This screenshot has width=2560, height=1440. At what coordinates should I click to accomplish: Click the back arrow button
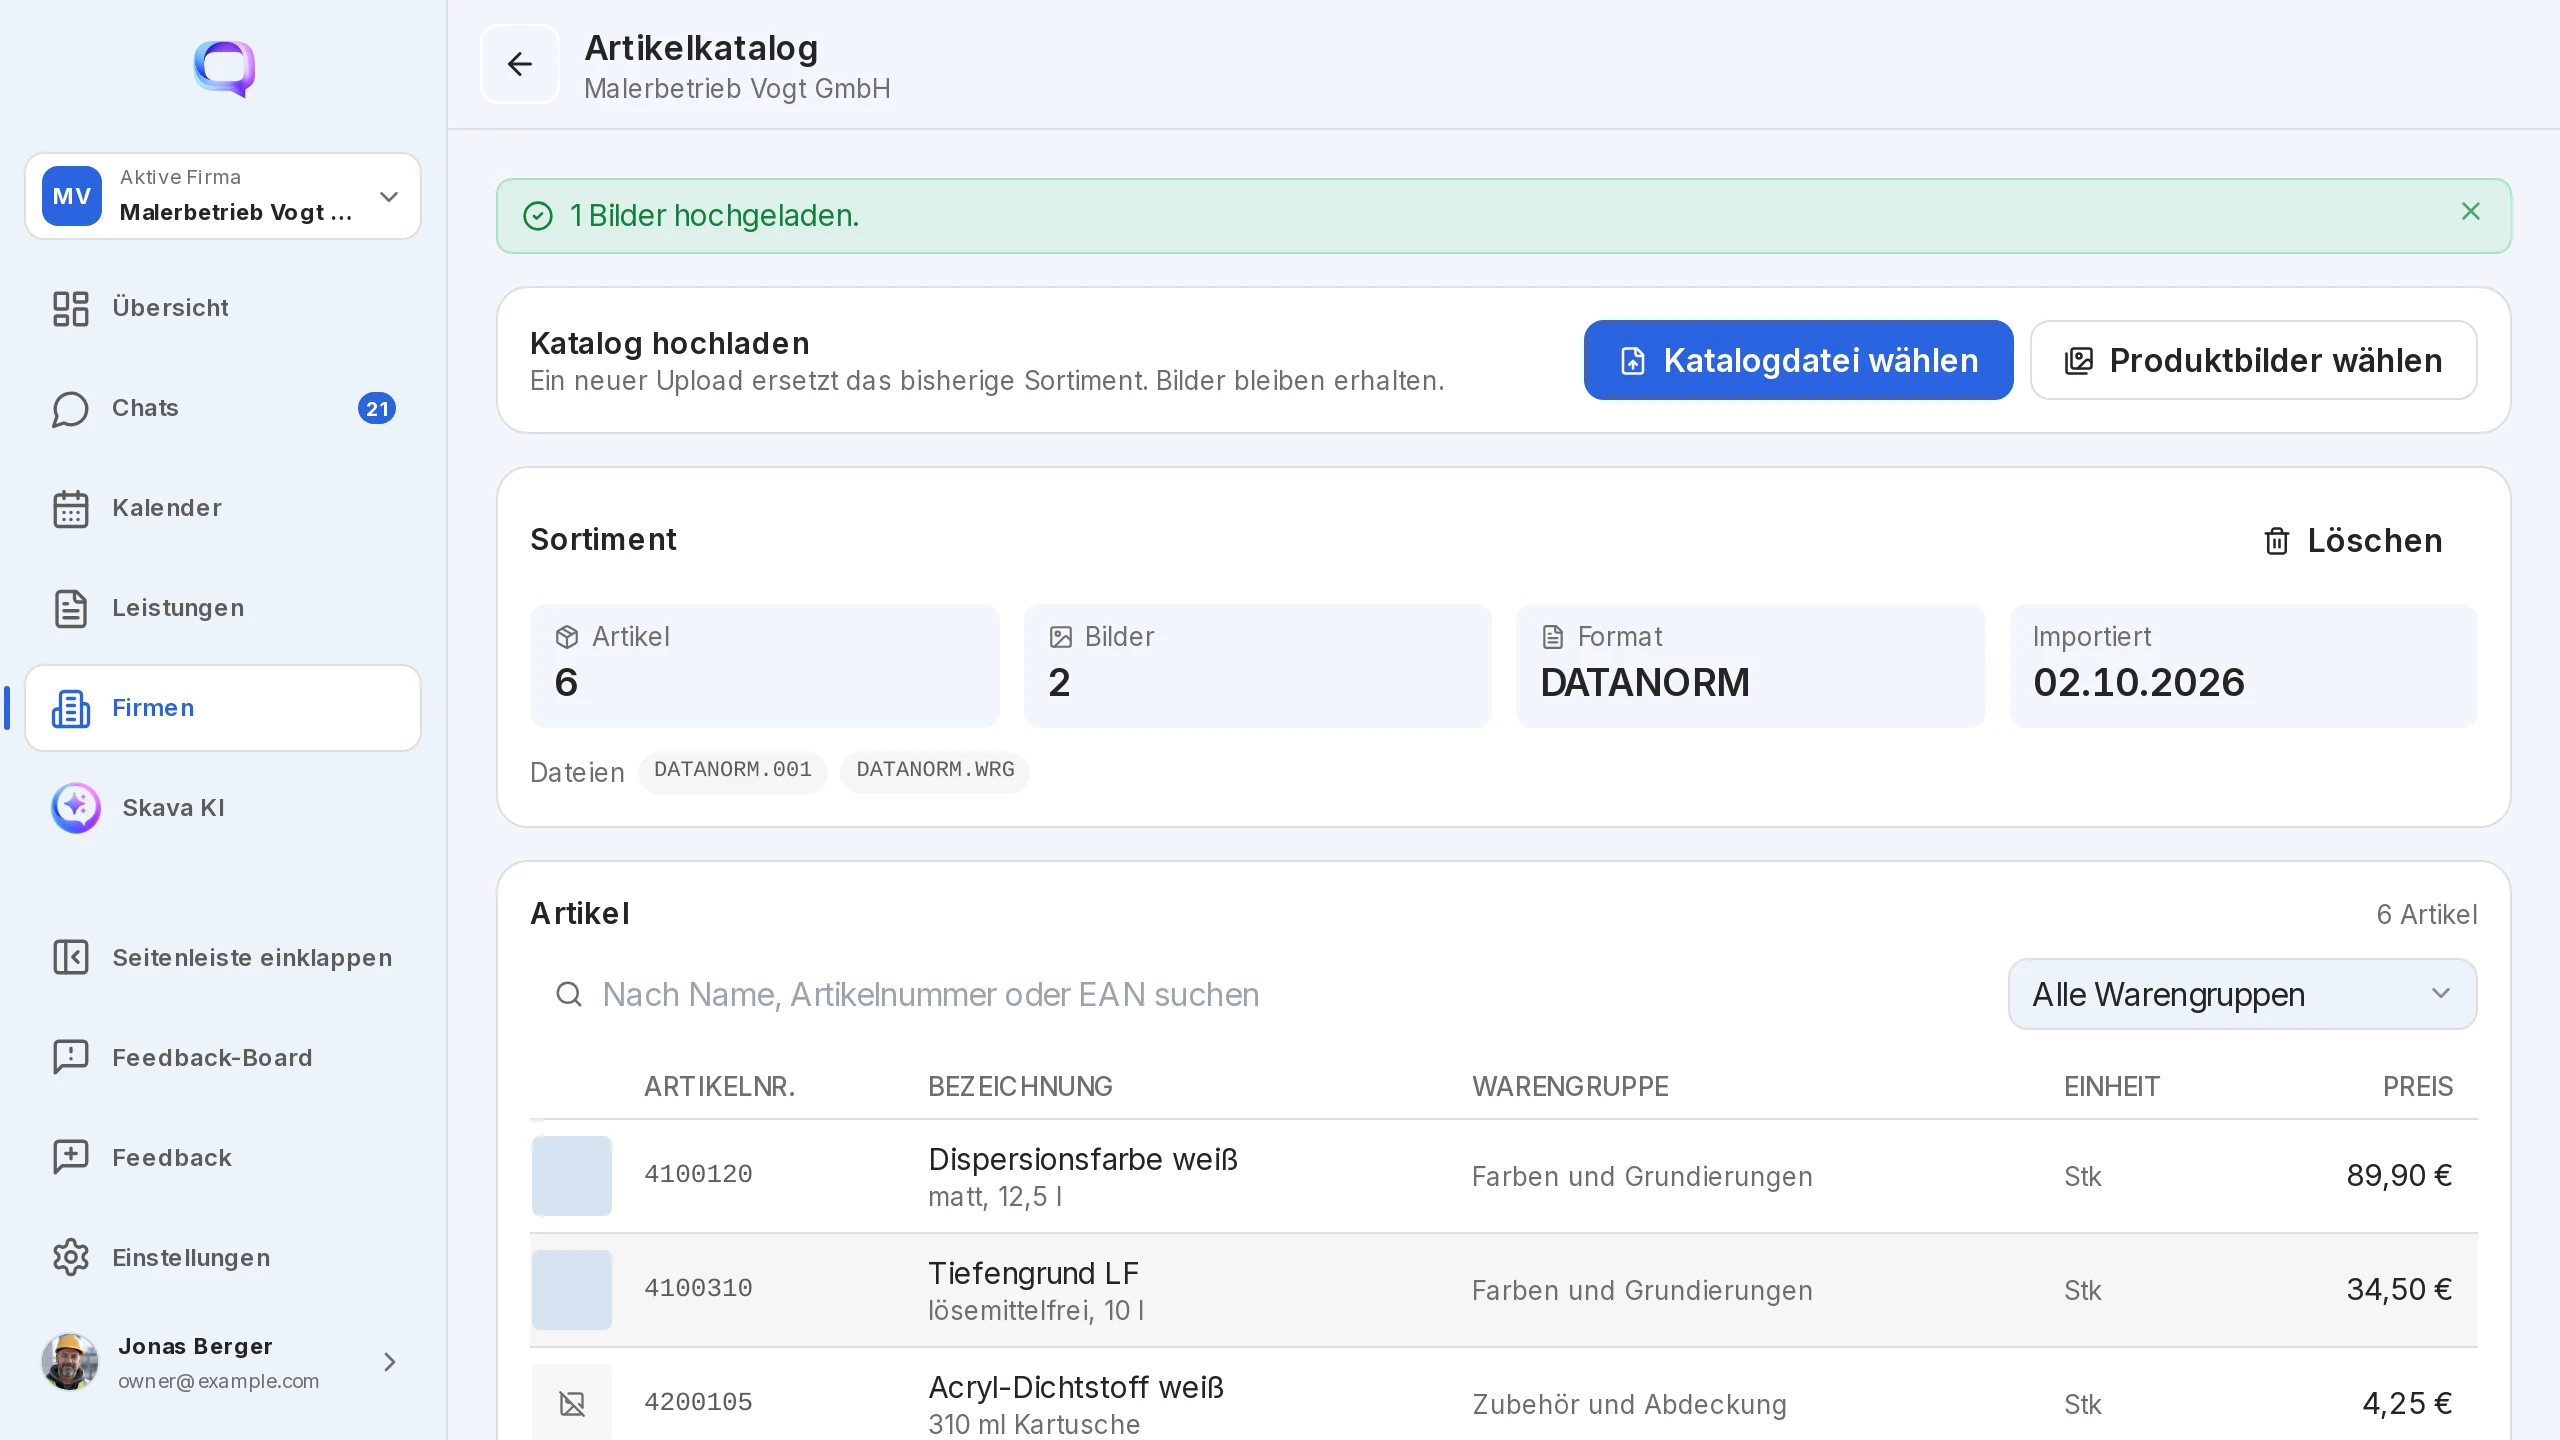[519, 64]
